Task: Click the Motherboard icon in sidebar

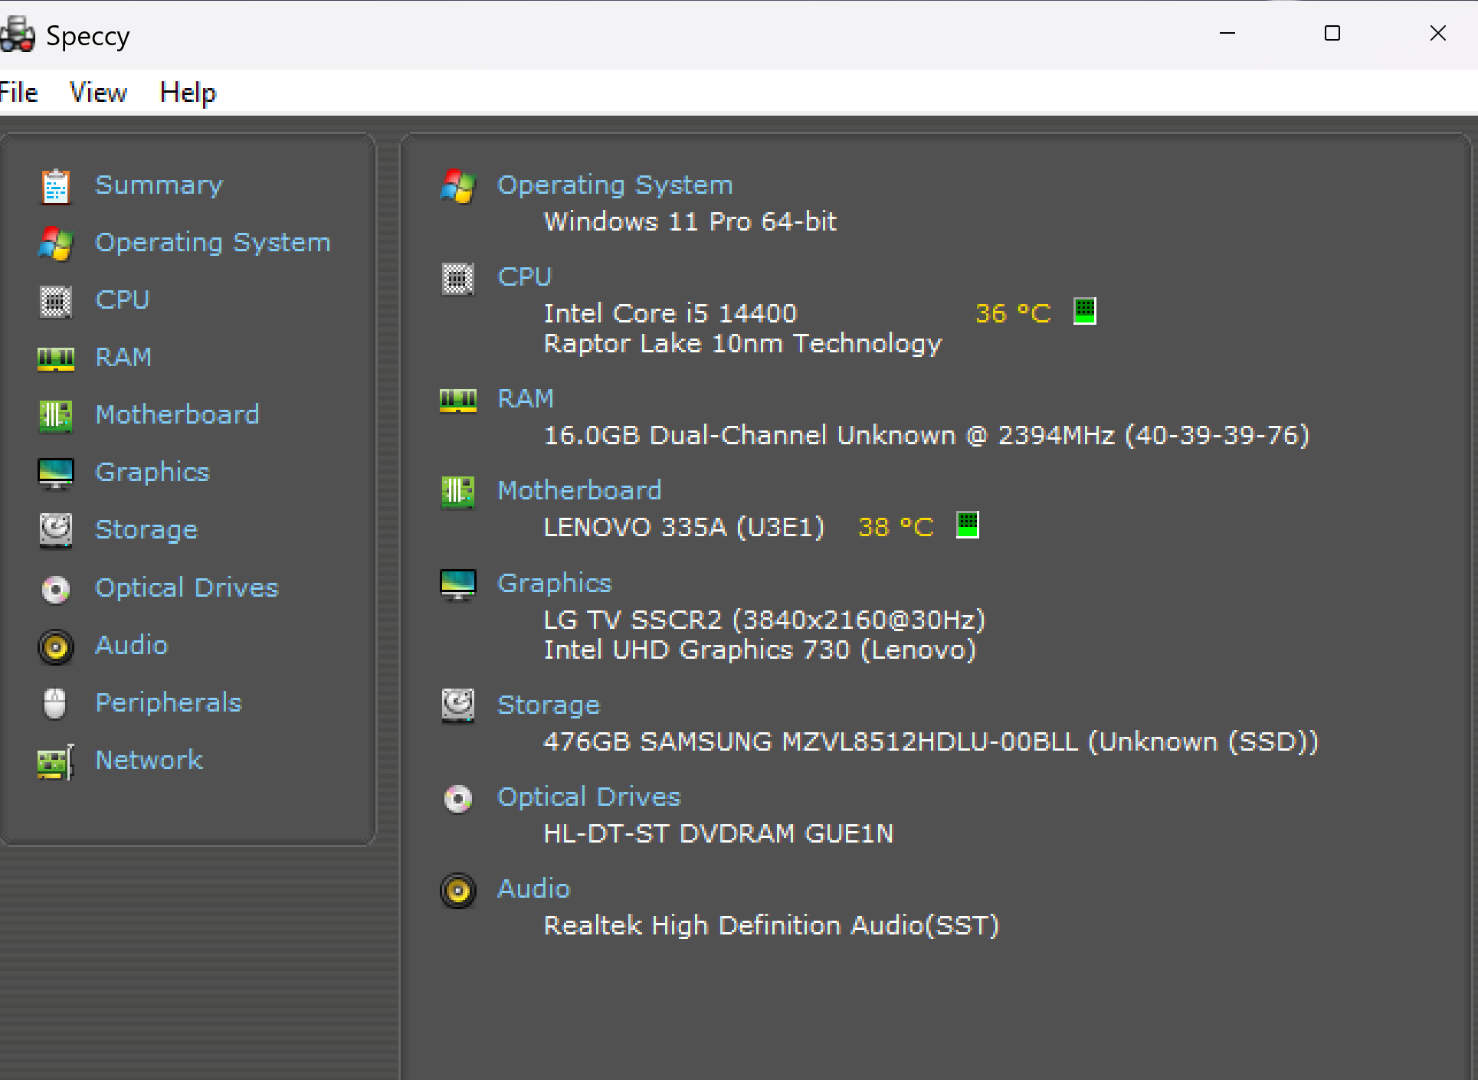Action: click(55, 415)
